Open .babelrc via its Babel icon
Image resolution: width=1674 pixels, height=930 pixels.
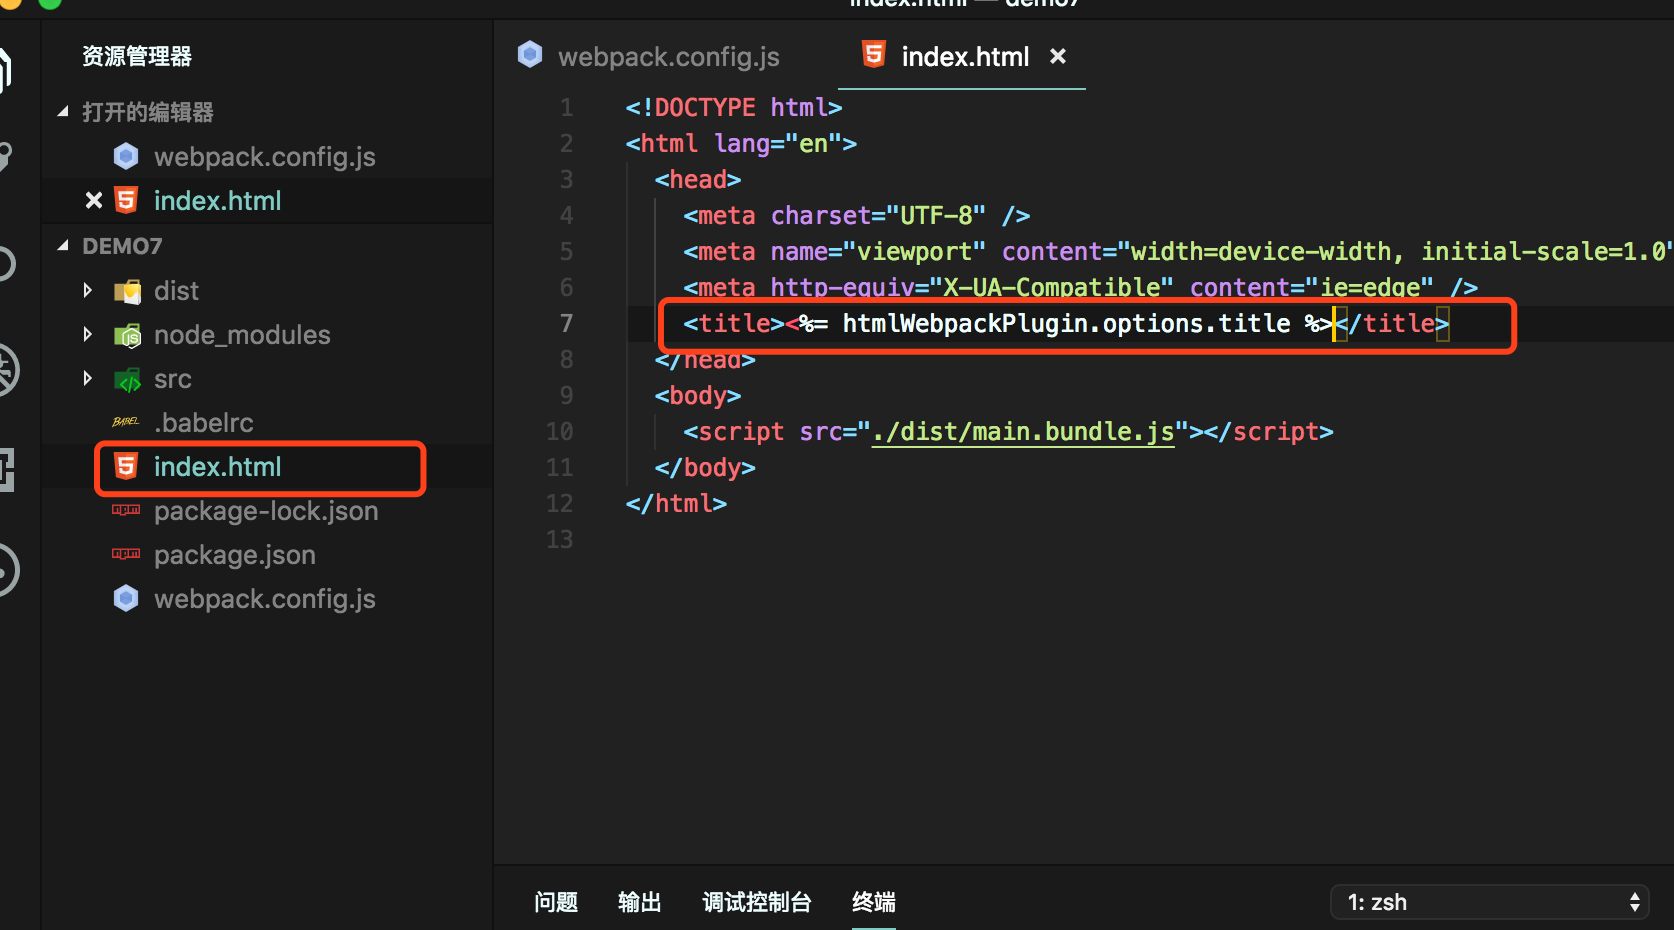tap(126, 422)
